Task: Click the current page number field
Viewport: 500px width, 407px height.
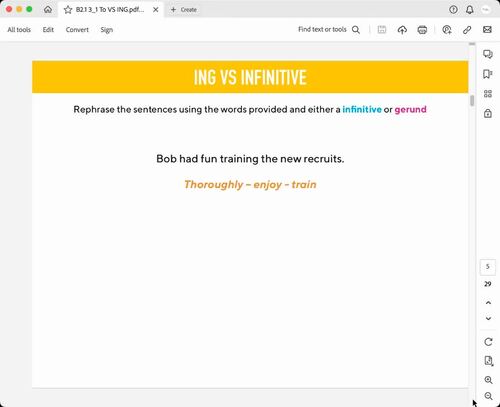Action: [x=488, y=267]
